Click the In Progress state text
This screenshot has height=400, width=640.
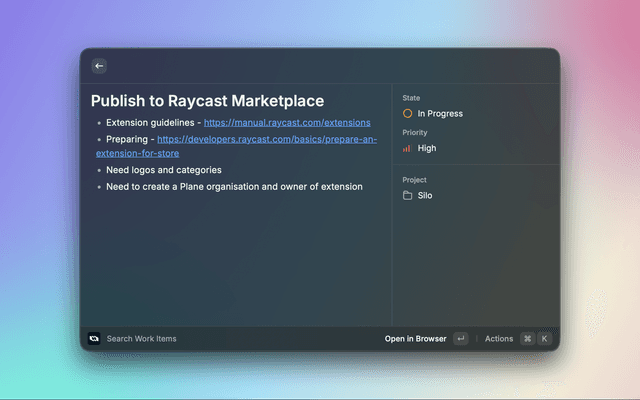click(440, 114)
